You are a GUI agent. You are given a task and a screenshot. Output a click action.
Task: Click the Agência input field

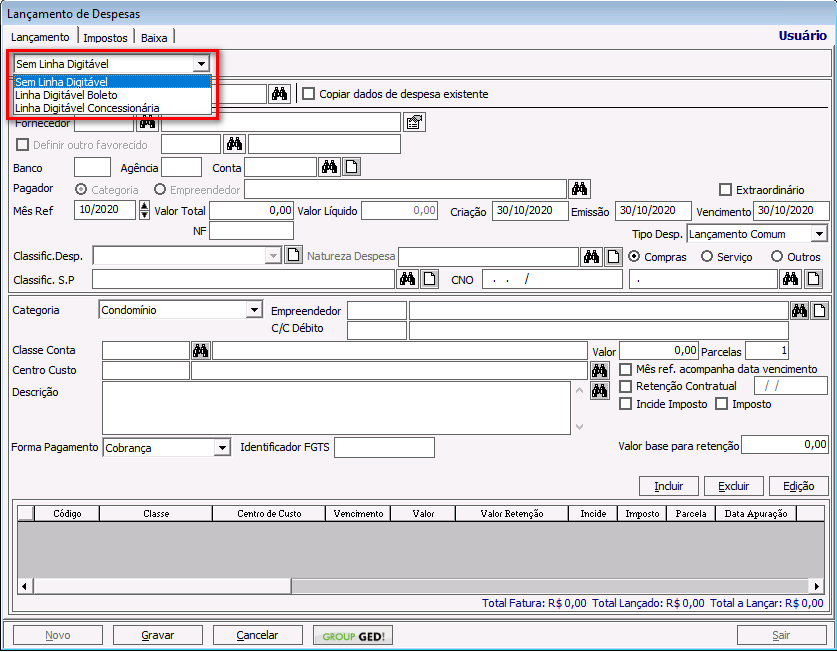(x=181, y=167)
